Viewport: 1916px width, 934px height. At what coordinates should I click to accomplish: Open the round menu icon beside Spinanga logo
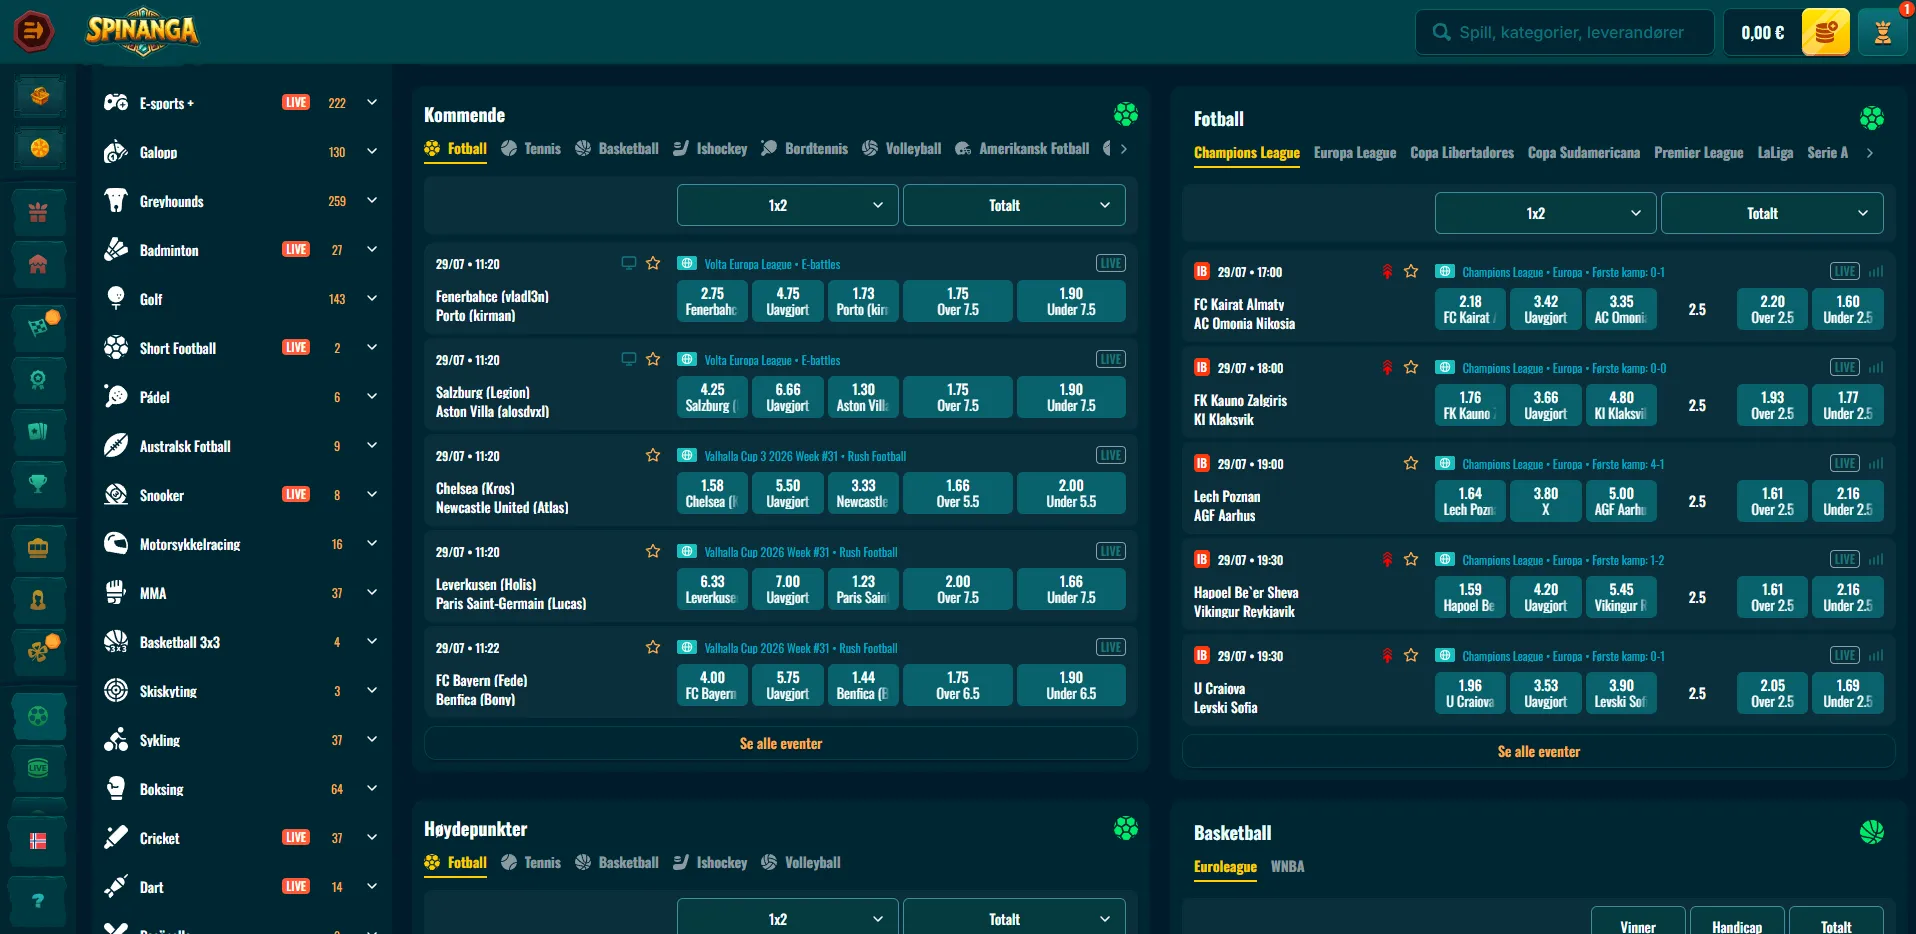coord(33,32)
